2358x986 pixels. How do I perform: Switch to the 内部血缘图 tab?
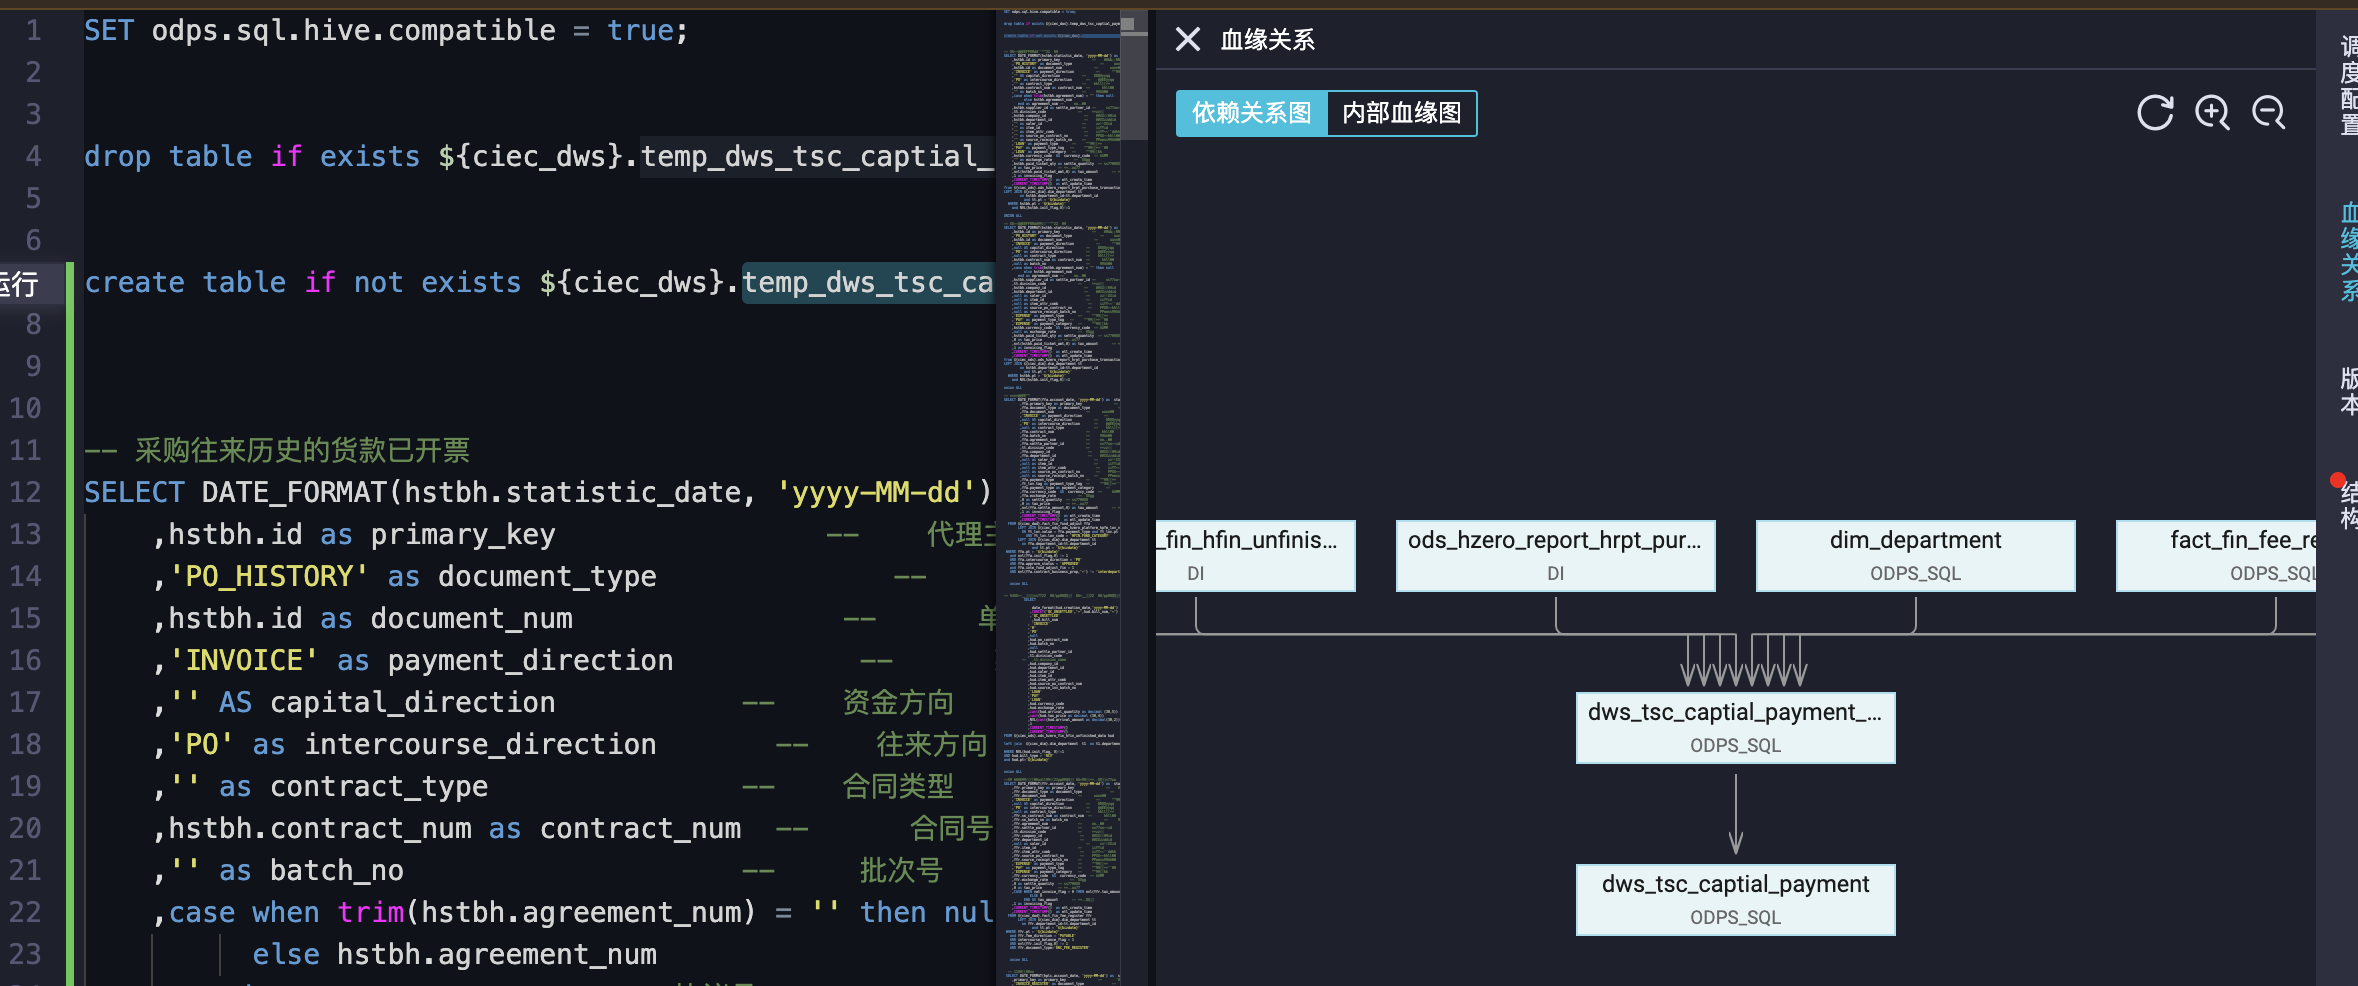[x=1402, y=113]
